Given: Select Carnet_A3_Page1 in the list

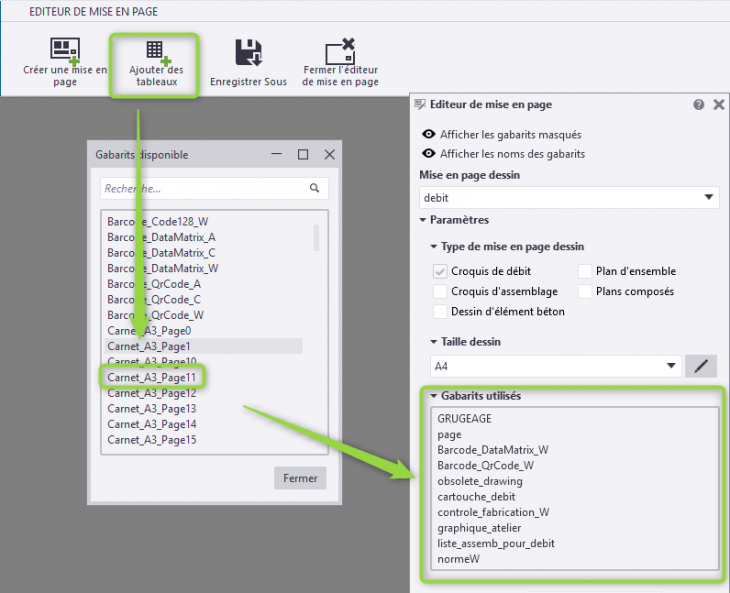Looking at the screenshot, I should tap(205, 346).
